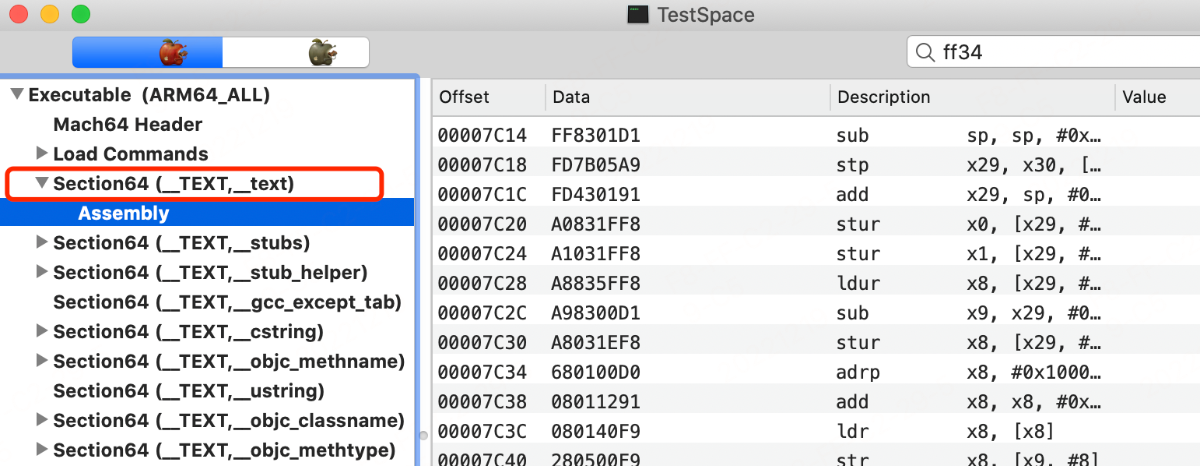Select the Mach64 Header item

[127, 125]
